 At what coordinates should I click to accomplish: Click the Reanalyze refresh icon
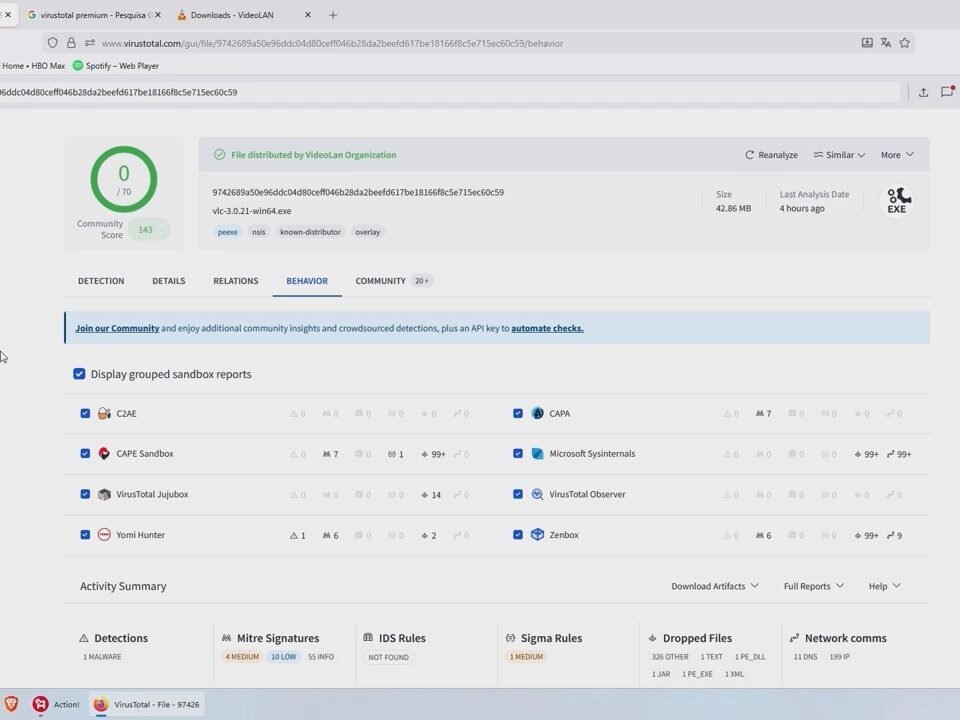tap(750, 155)
